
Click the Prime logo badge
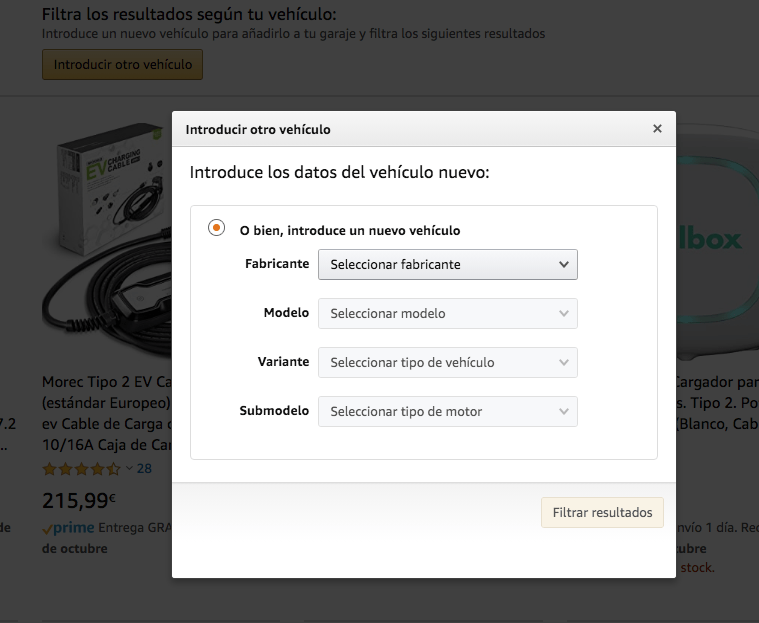click(68, 528)
